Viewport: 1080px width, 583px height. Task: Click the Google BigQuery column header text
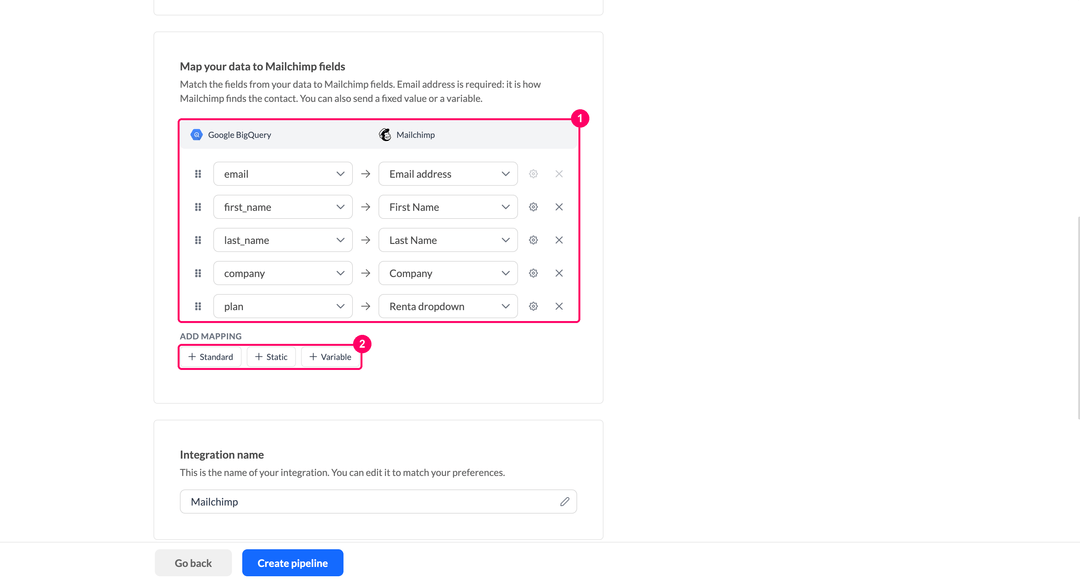pyautogui.click(x=240, y=134)
